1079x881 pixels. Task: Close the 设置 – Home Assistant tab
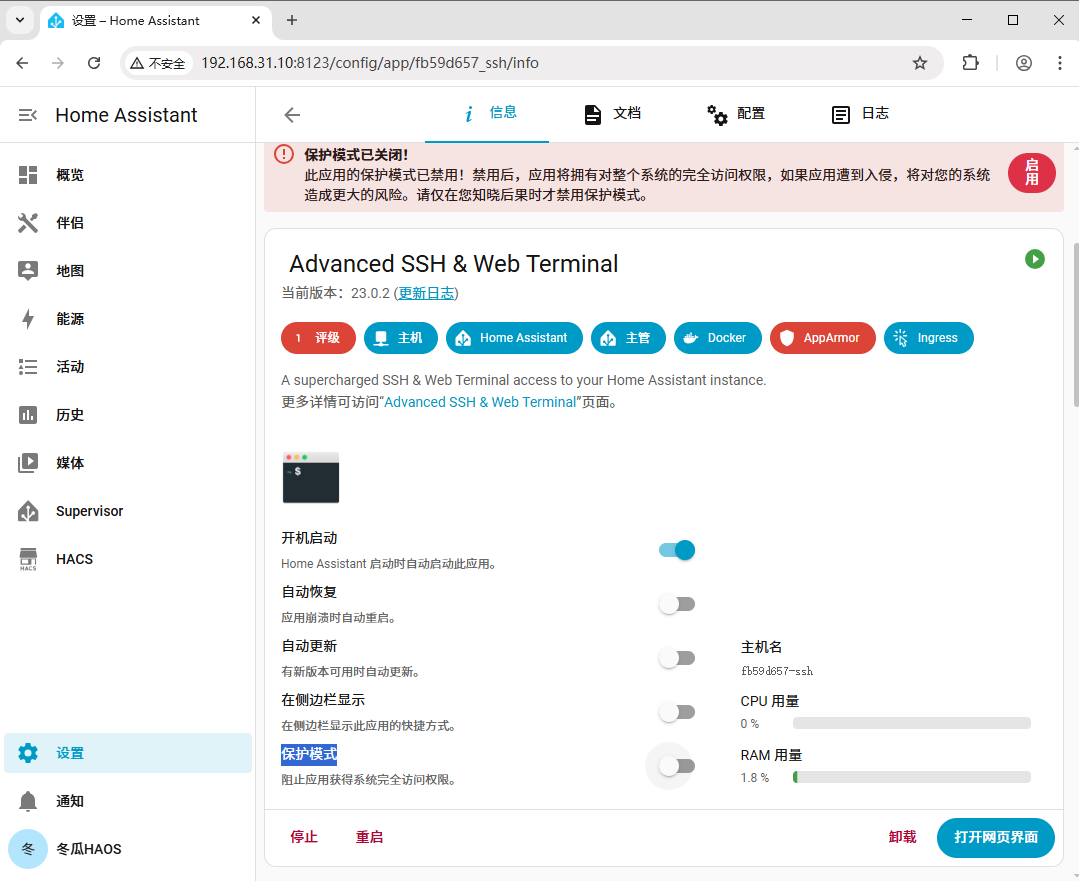[256, 21]
